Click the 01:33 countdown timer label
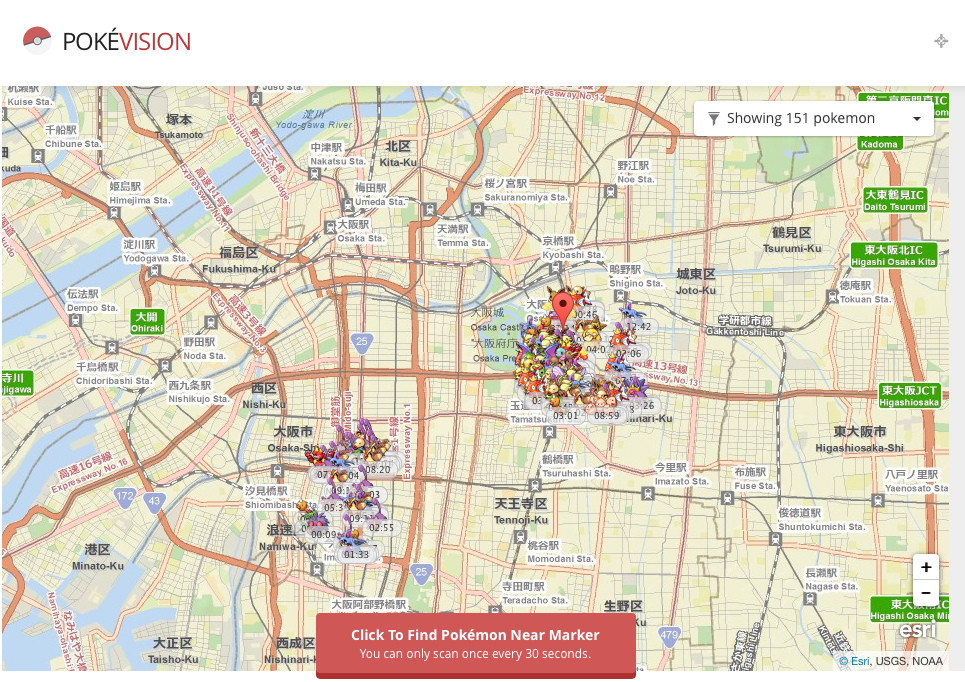 356,554
